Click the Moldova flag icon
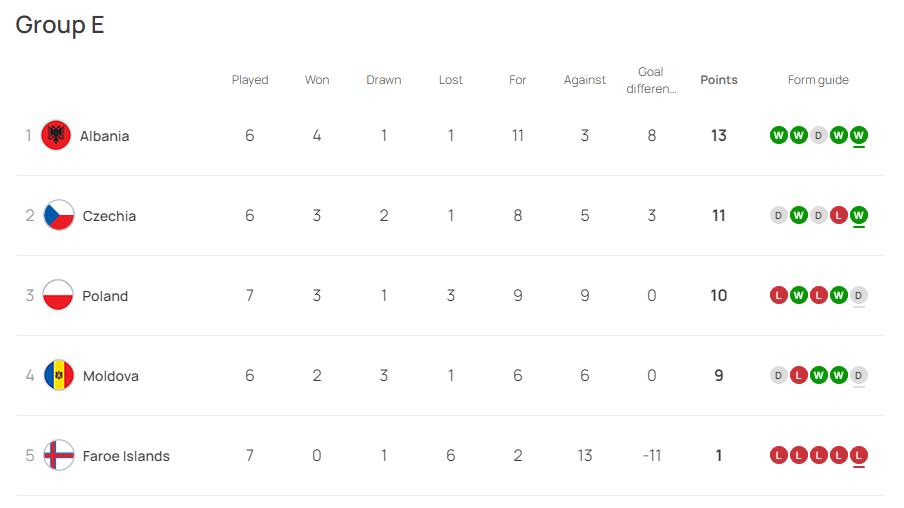The height and width of the screenshot is (508, 904). [x=59, y=375]
